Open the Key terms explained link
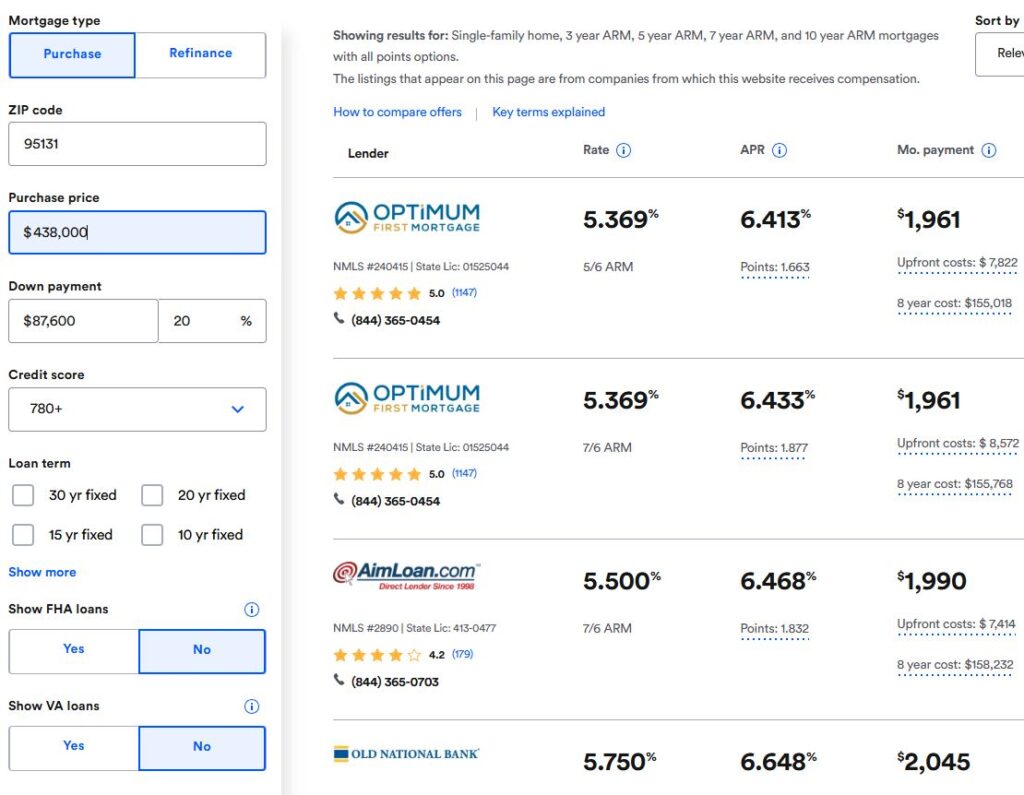This screenshot has height=795, width=1024. pos(548,112)
